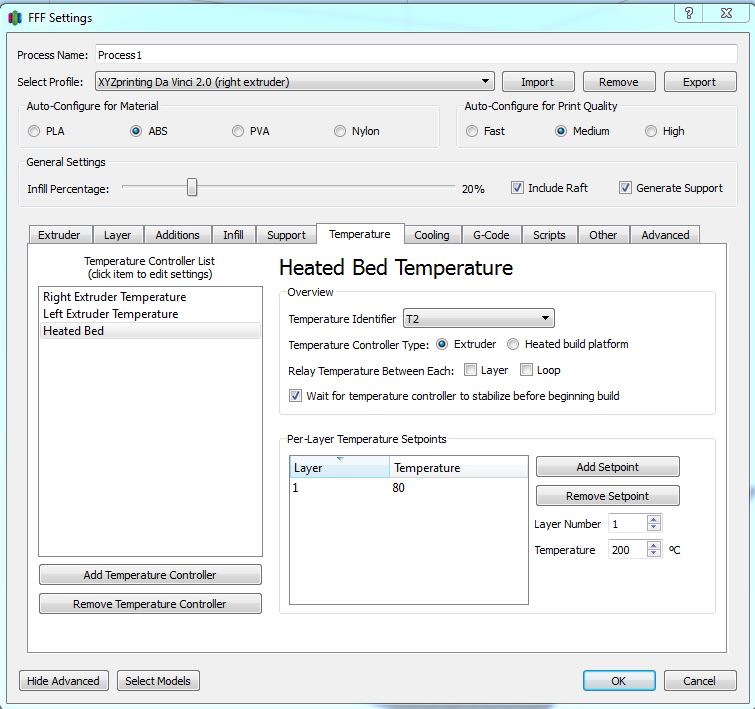Click the Process Name input field
Screen dimensions: 755x709
click(415, 55)
